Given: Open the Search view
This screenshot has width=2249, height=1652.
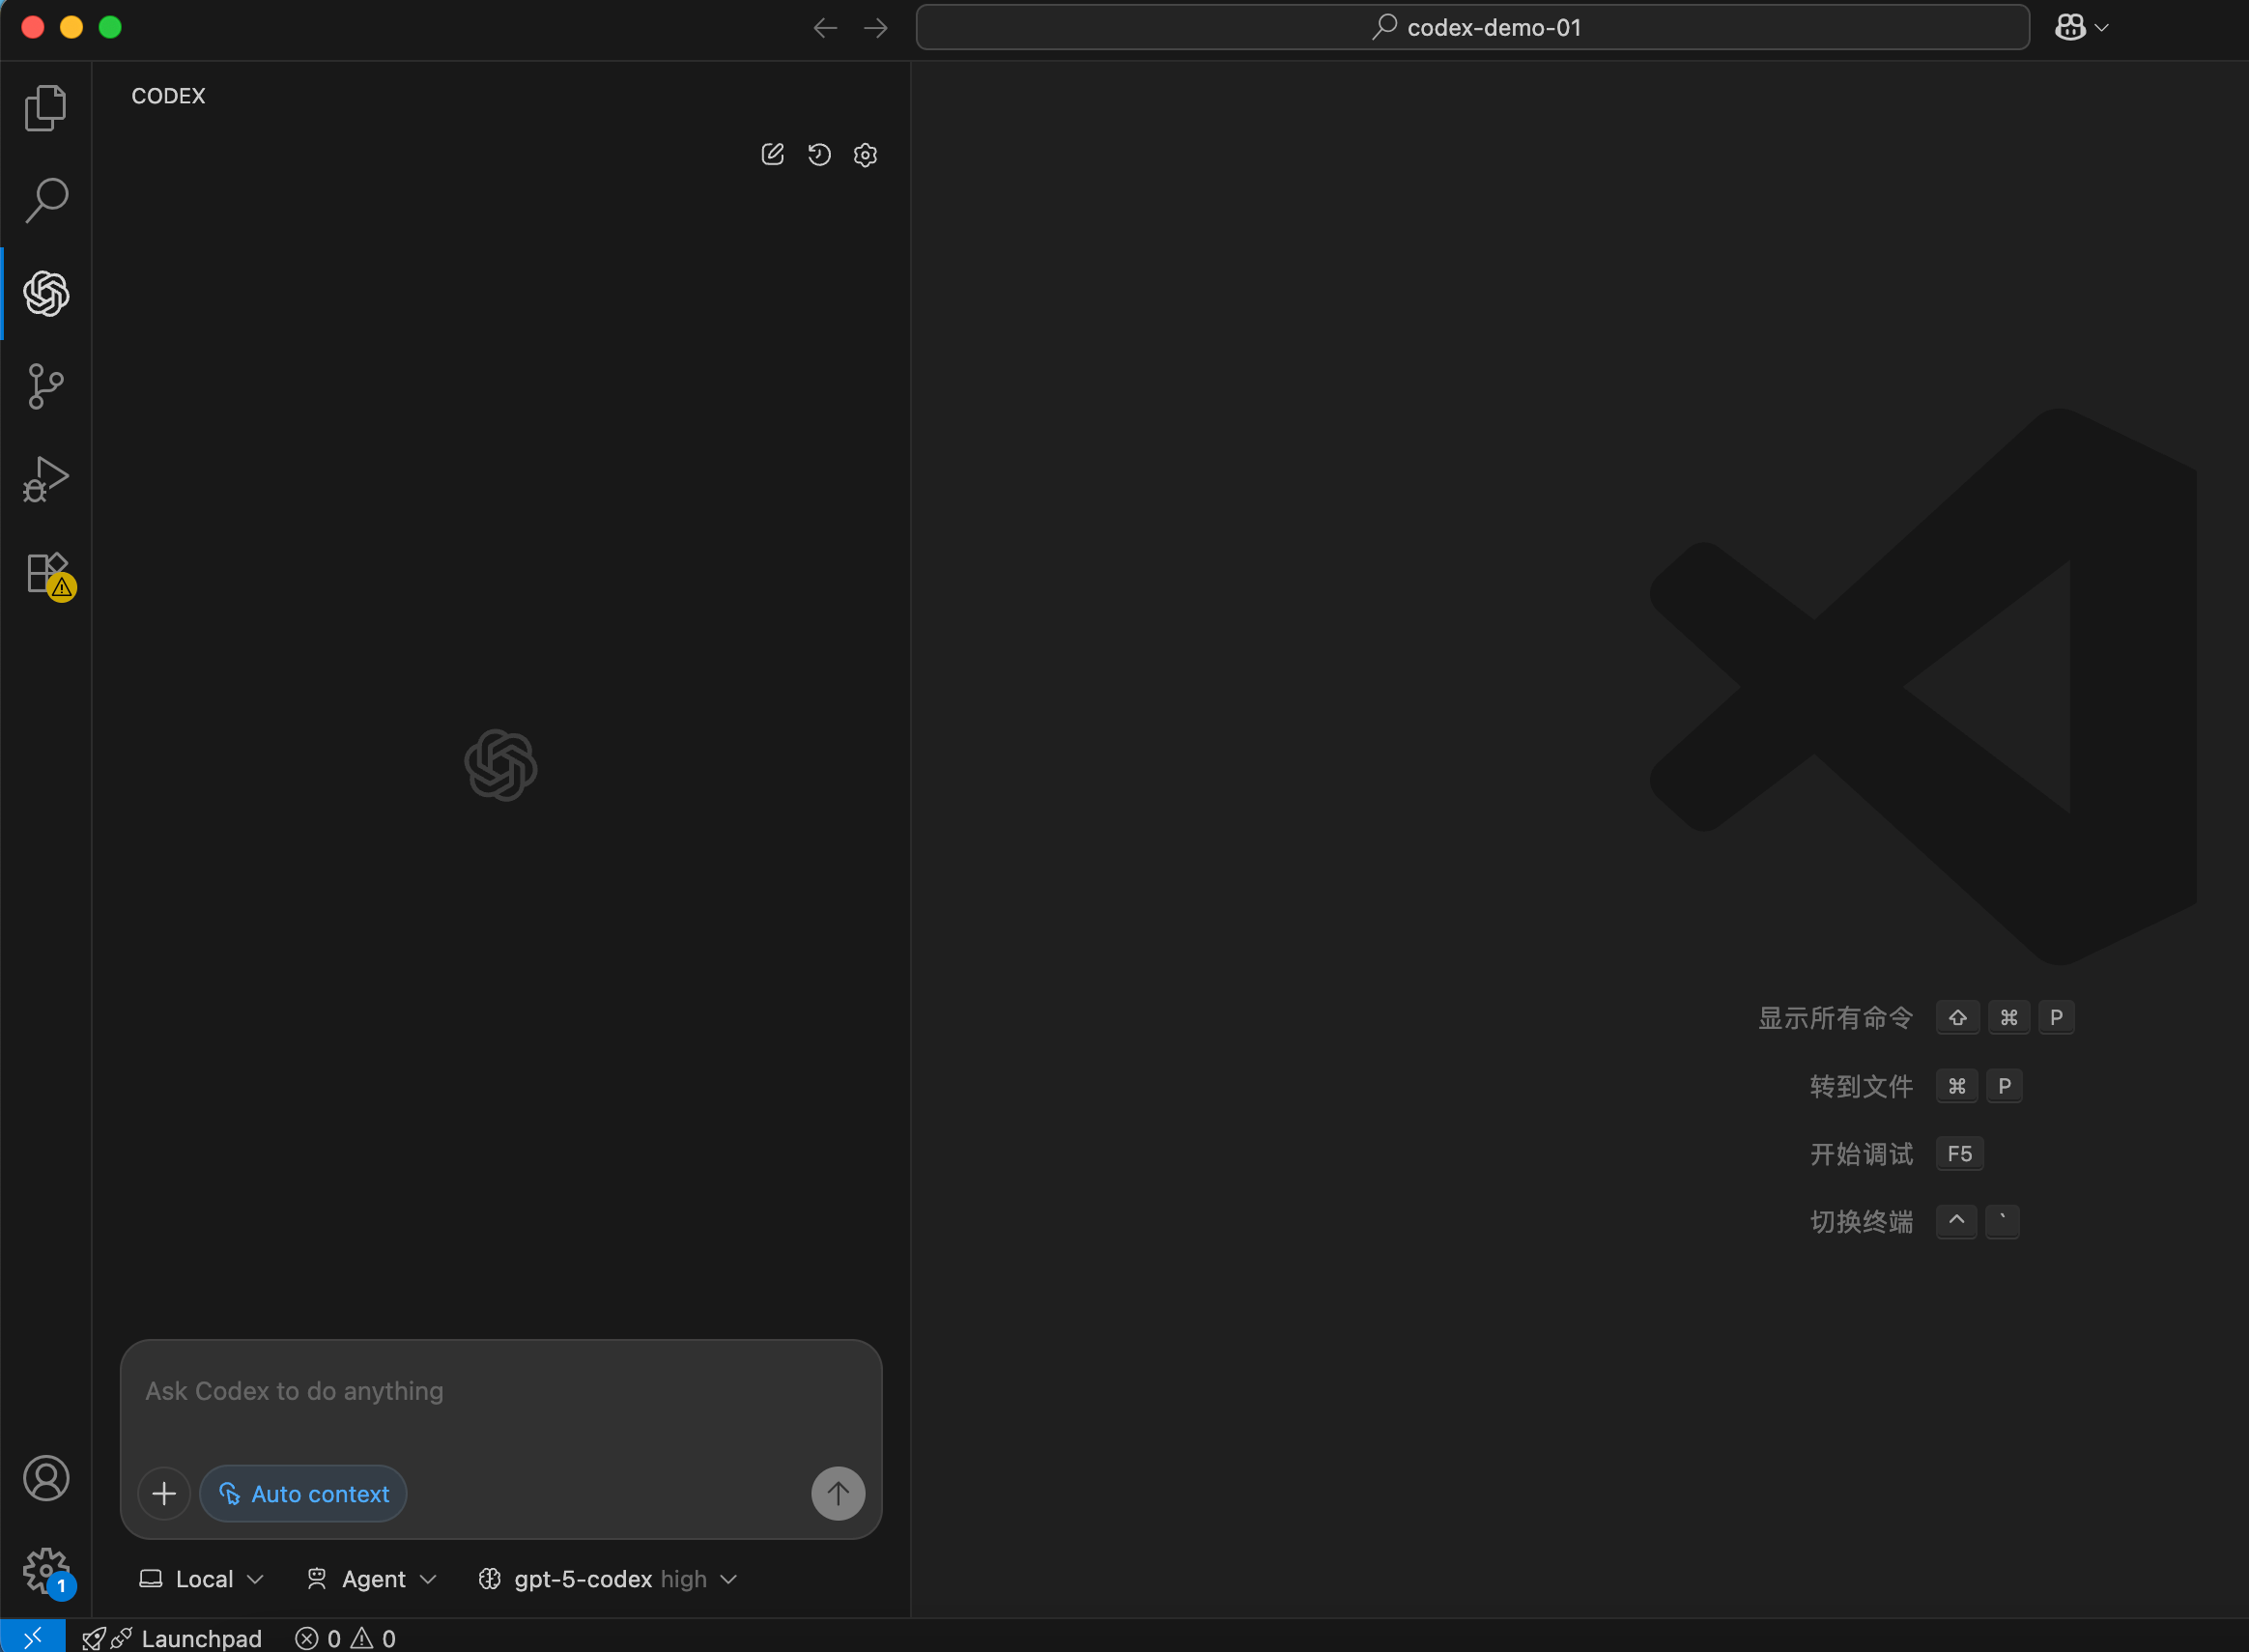Looking at the screenshot, I should tap(45, 199).
